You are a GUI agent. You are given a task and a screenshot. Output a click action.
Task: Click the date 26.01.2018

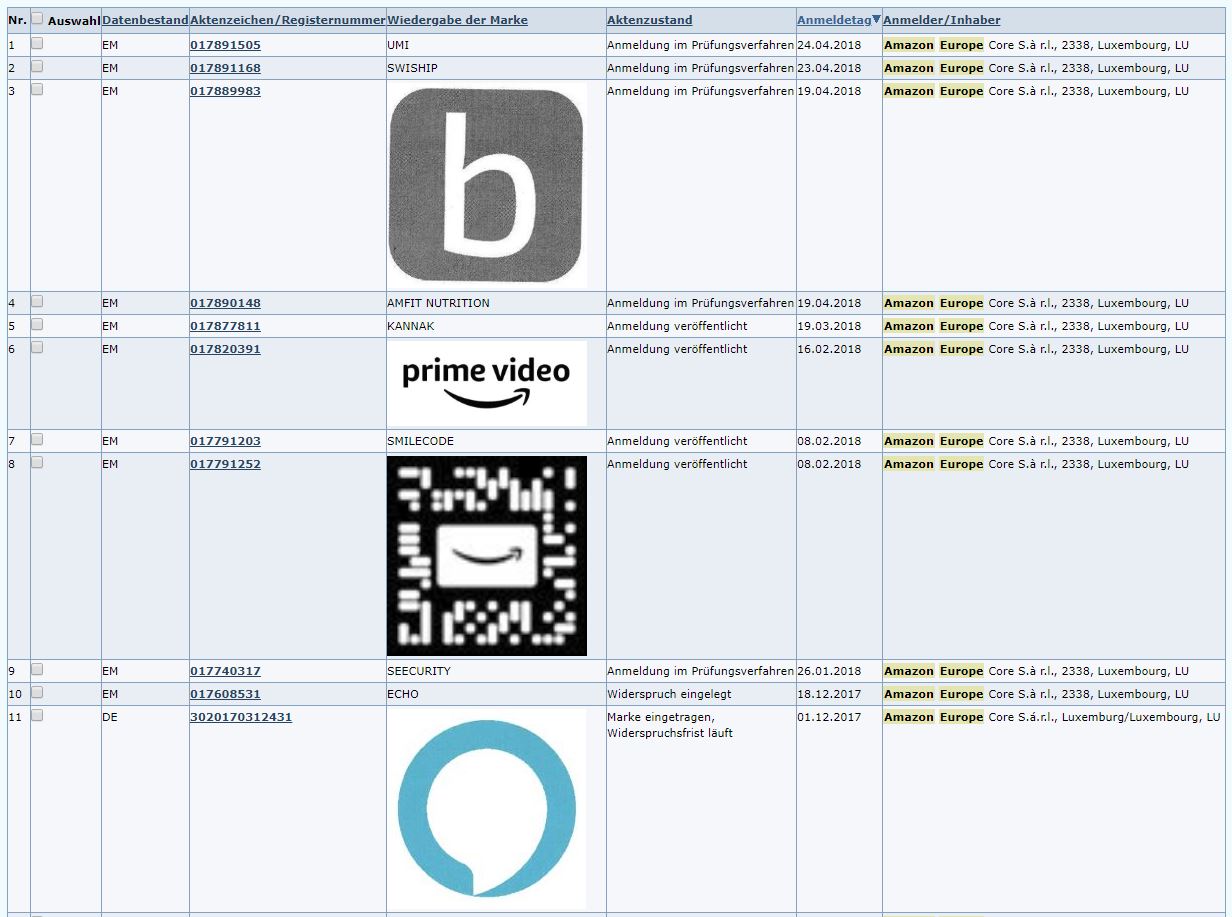click(x=829, y=671)
